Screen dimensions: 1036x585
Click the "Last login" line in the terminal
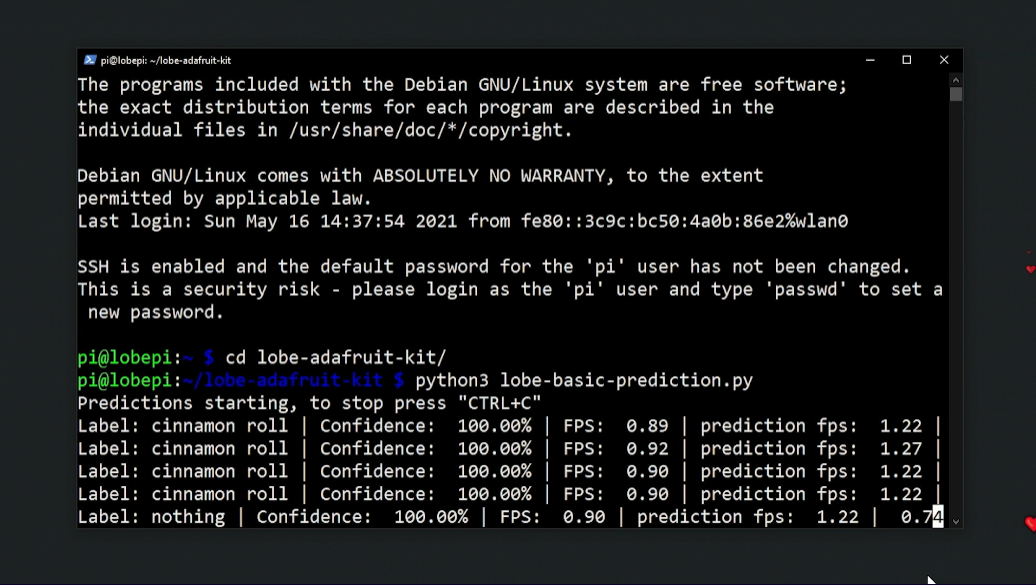462,221
